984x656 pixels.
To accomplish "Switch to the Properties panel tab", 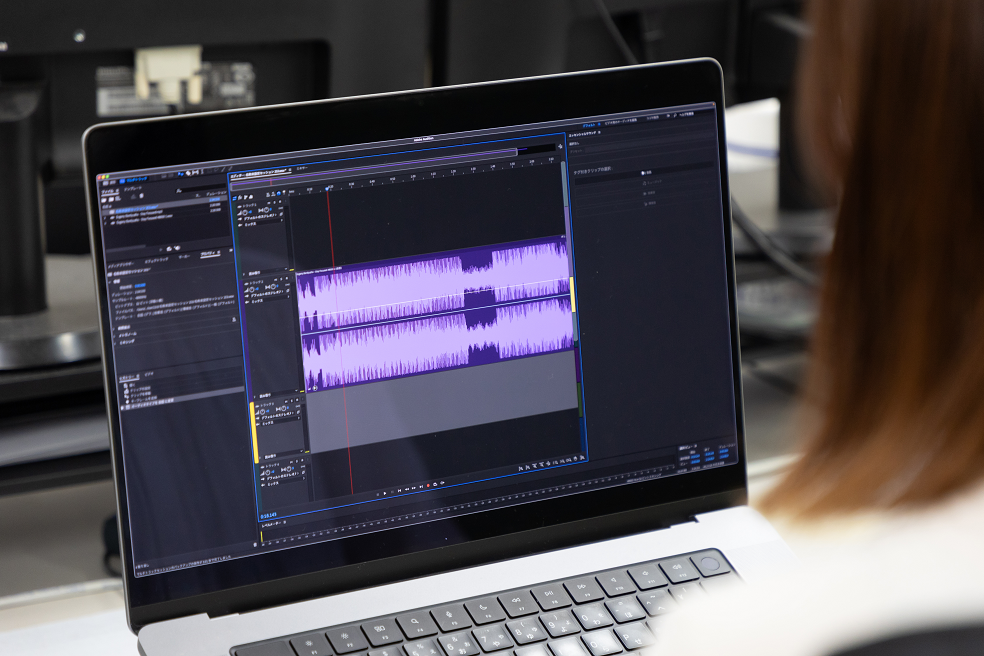I will point(211,254).
